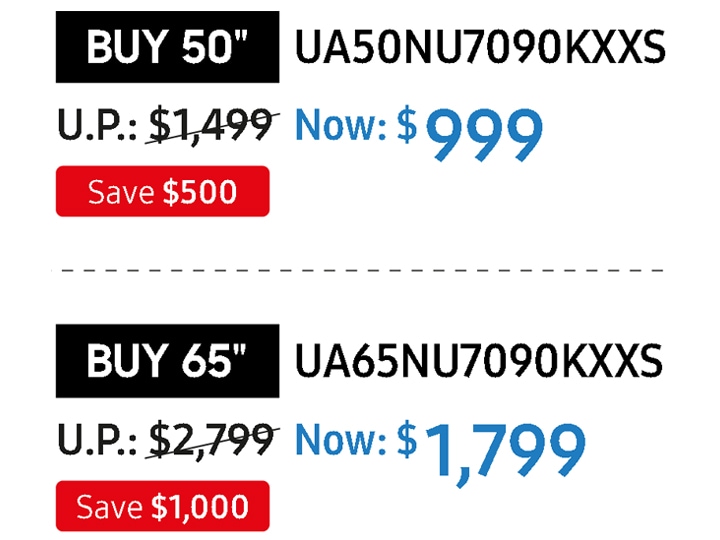Click the red Save $500 badge
The image size is (720, 540).
(163, 191)
